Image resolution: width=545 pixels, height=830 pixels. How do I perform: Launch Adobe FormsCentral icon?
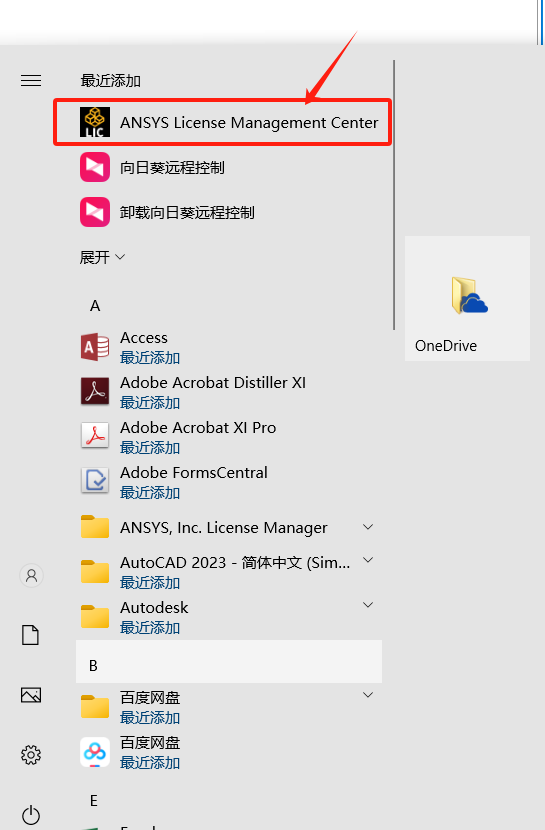(x=95, y=481)
